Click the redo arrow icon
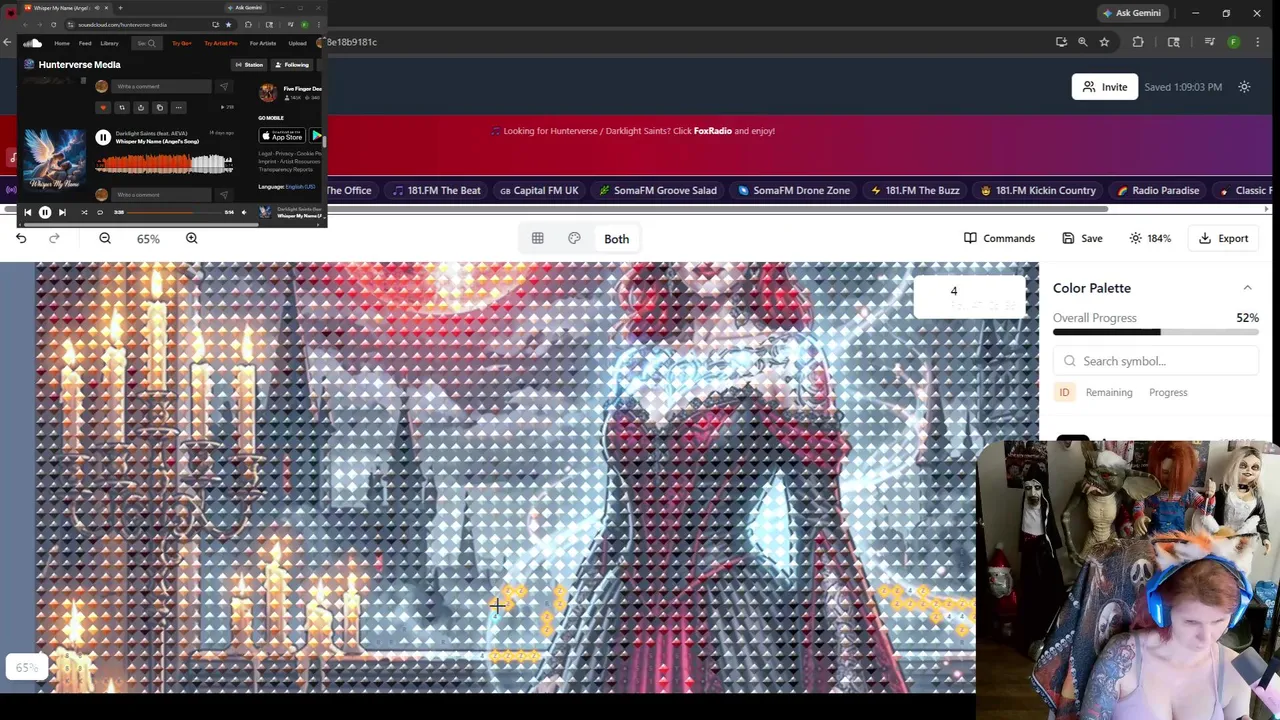The image size is (1280, 720). tap(54, 238)
